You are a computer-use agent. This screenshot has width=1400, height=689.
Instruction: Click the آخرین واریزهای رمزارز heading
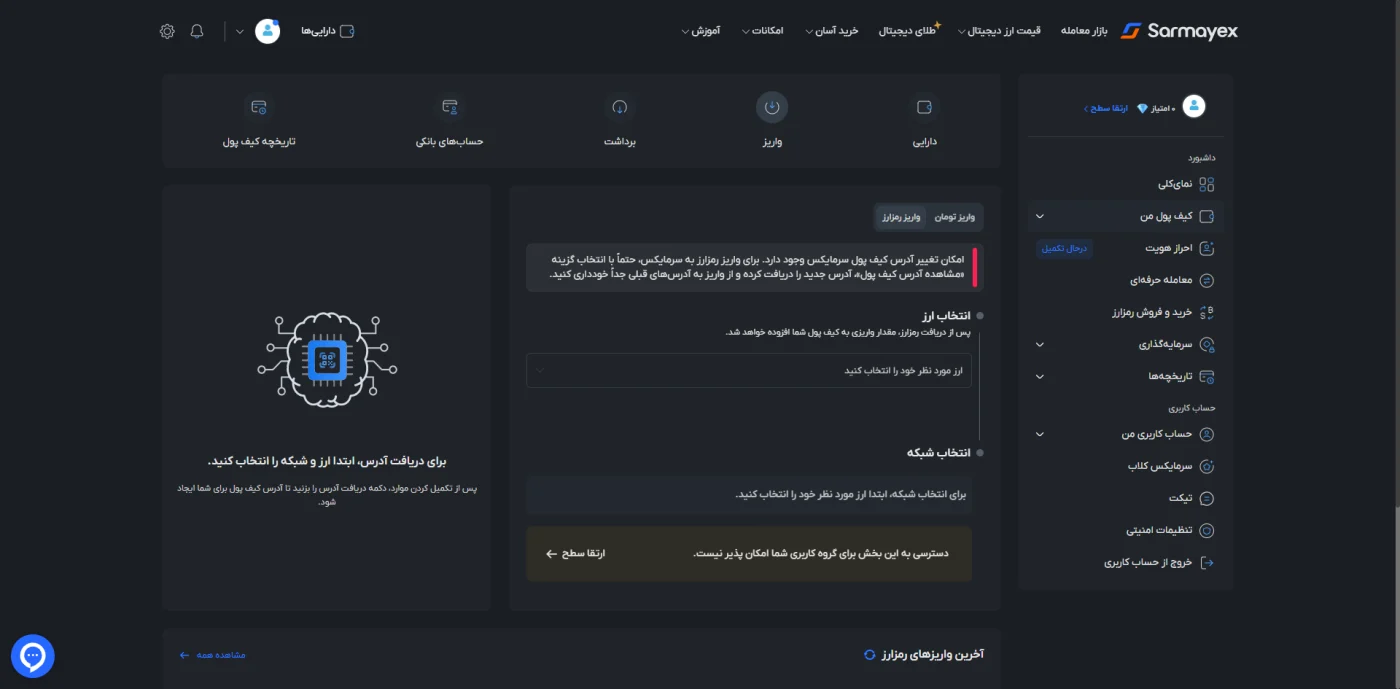pos(932,655)
